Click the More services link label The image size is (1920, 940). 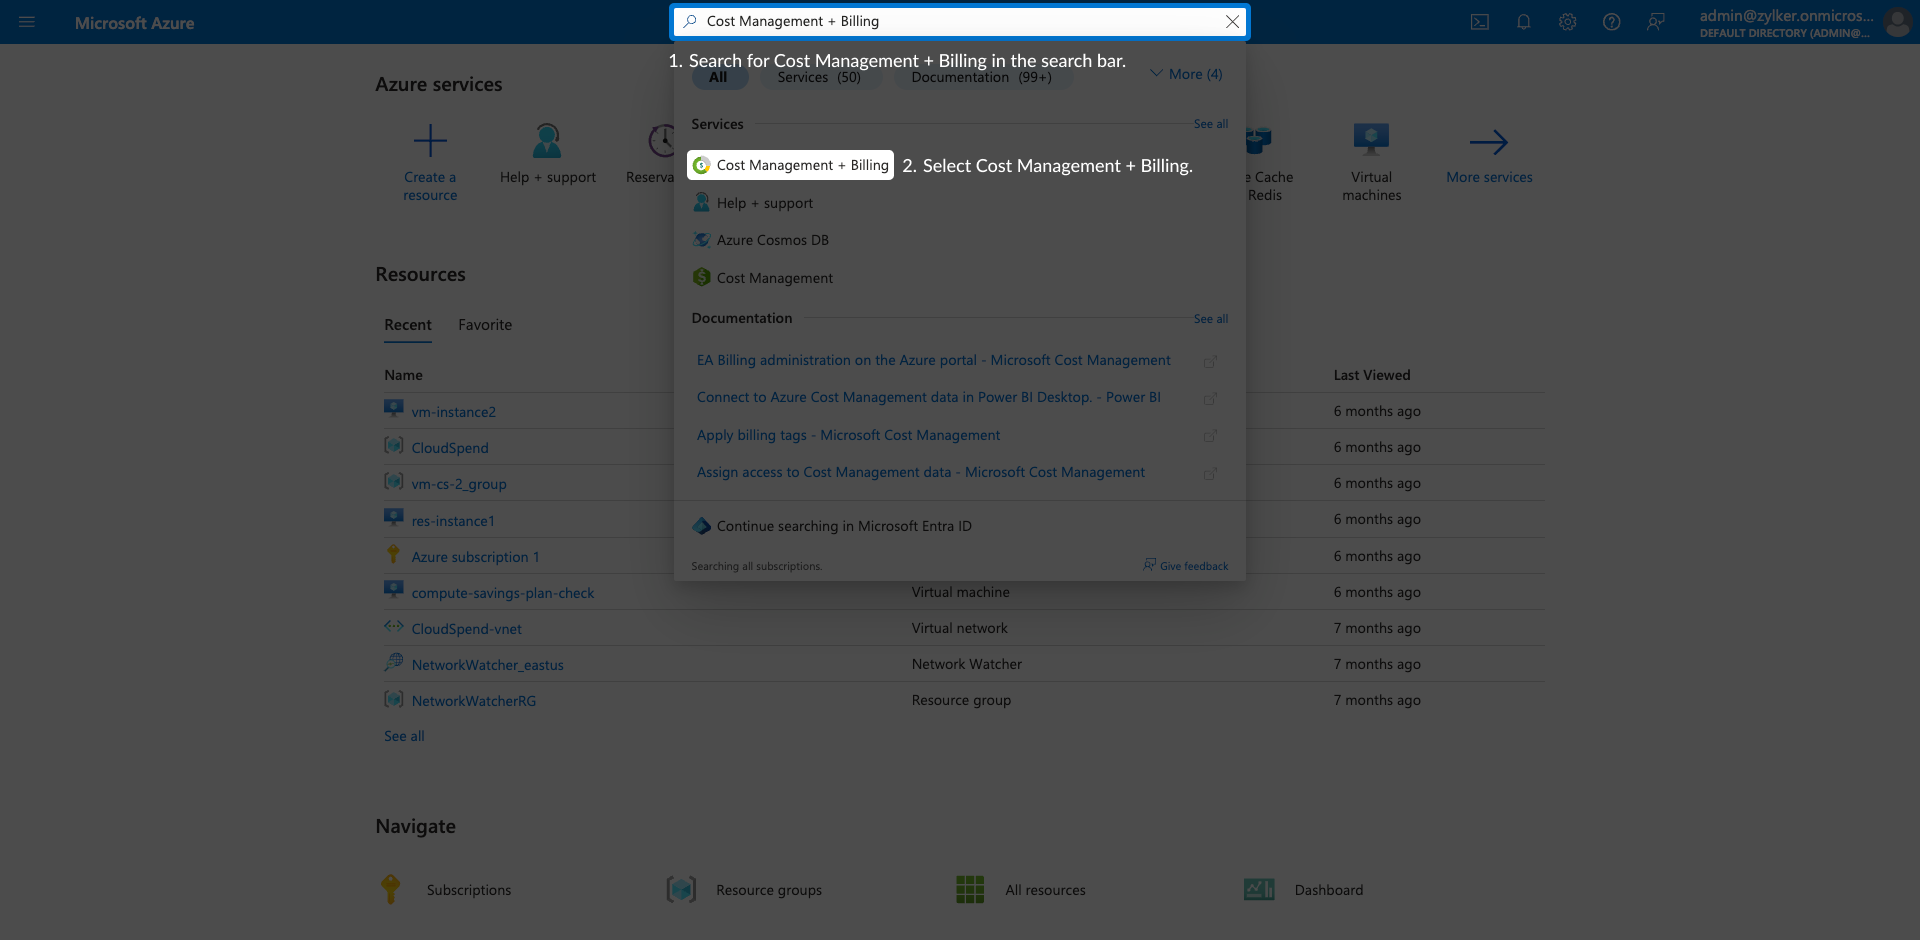[x=1489, y=177]
